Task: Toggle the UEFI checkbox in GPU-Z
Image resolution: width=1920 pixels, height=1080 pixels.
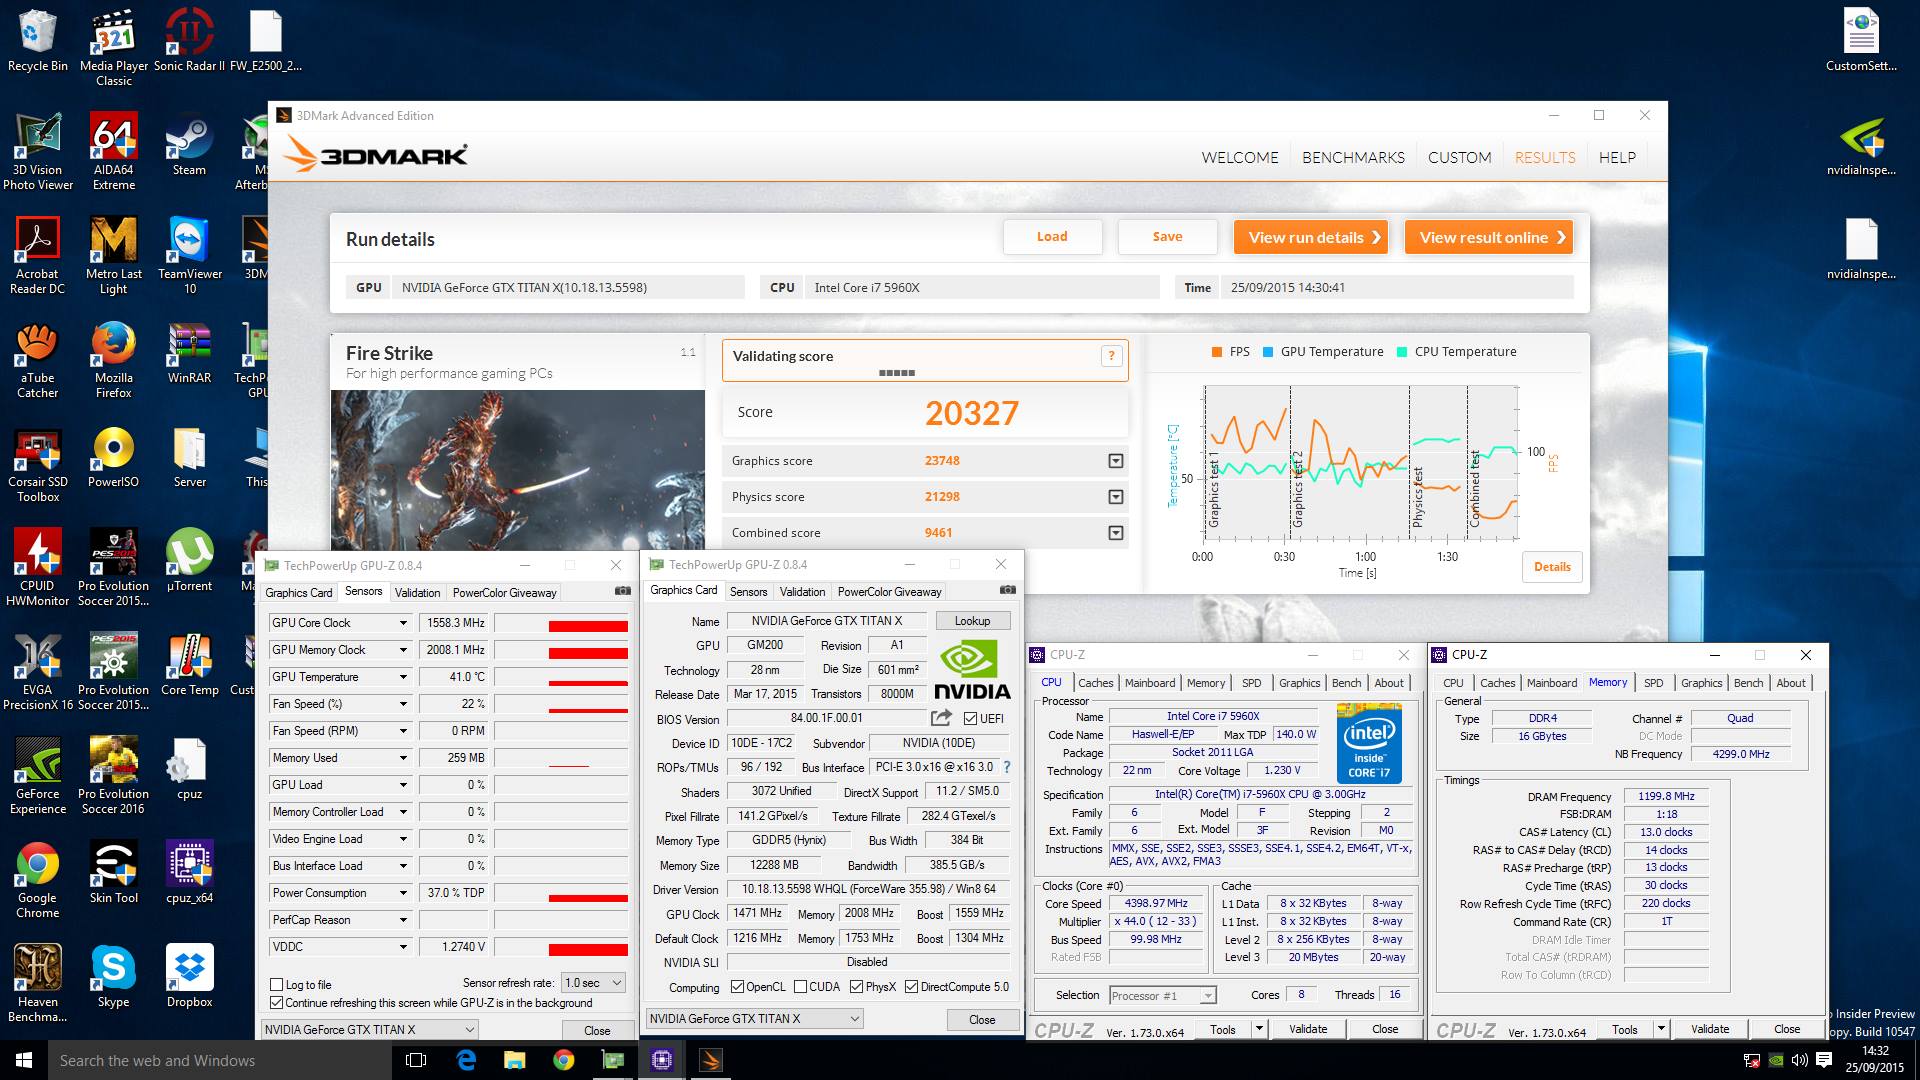Action: 970,718
